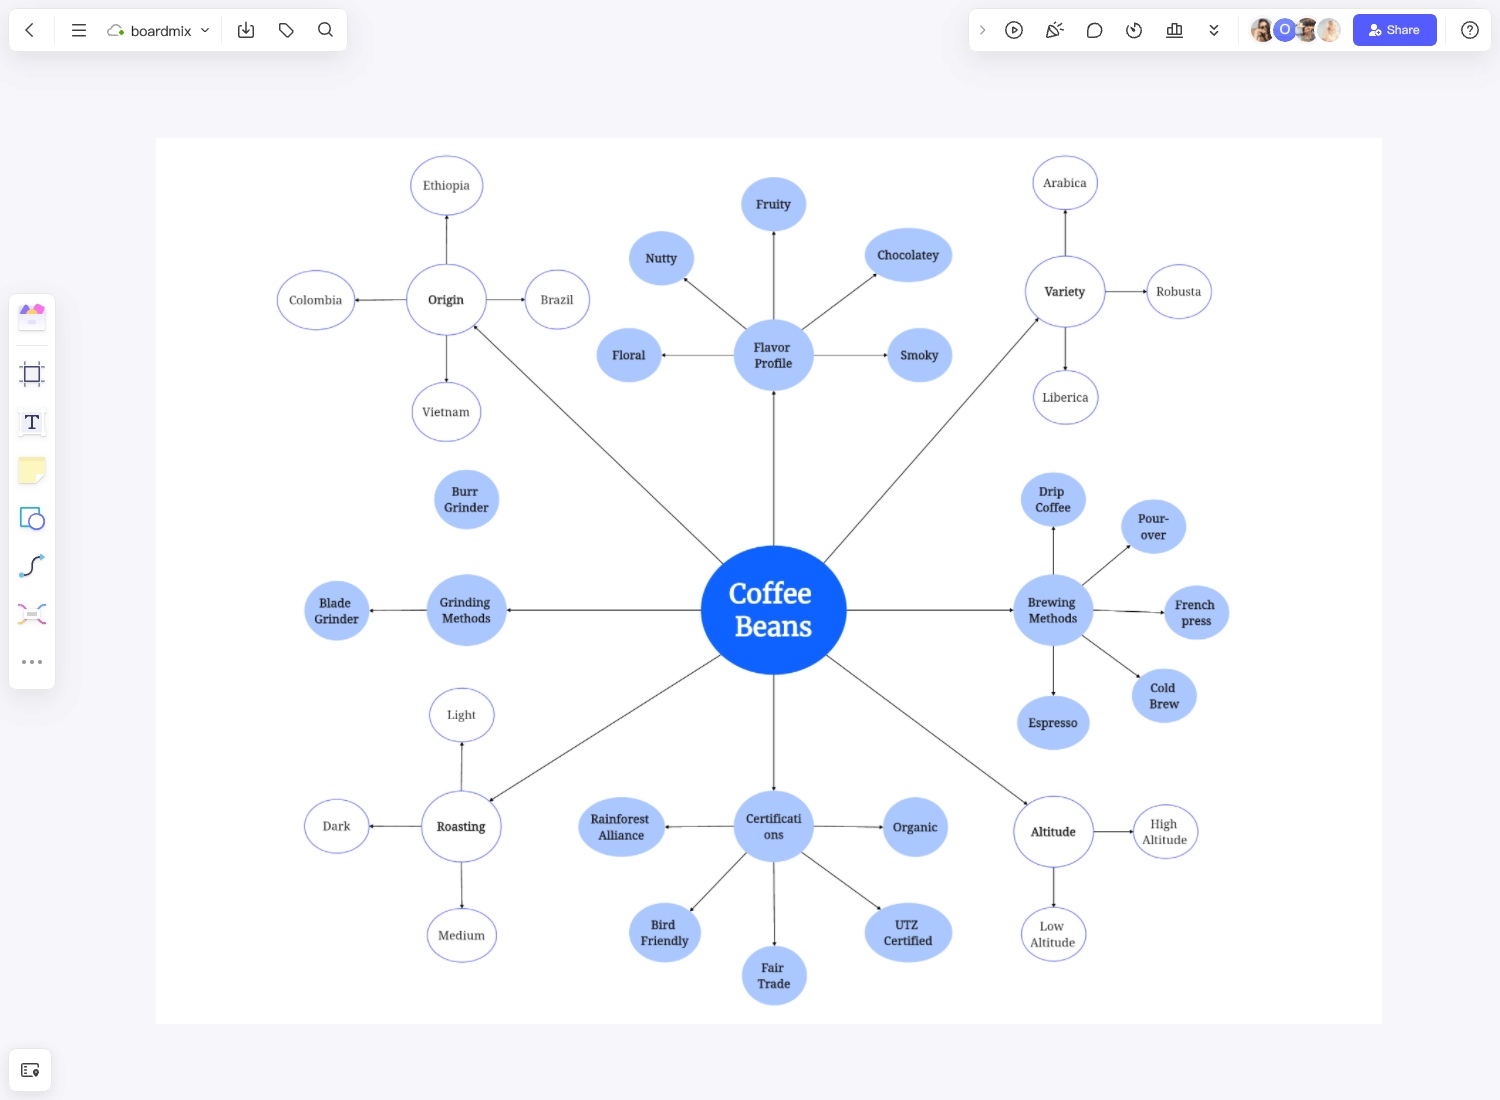
Task: Click the Burr Grinder node
Action: 466,500
